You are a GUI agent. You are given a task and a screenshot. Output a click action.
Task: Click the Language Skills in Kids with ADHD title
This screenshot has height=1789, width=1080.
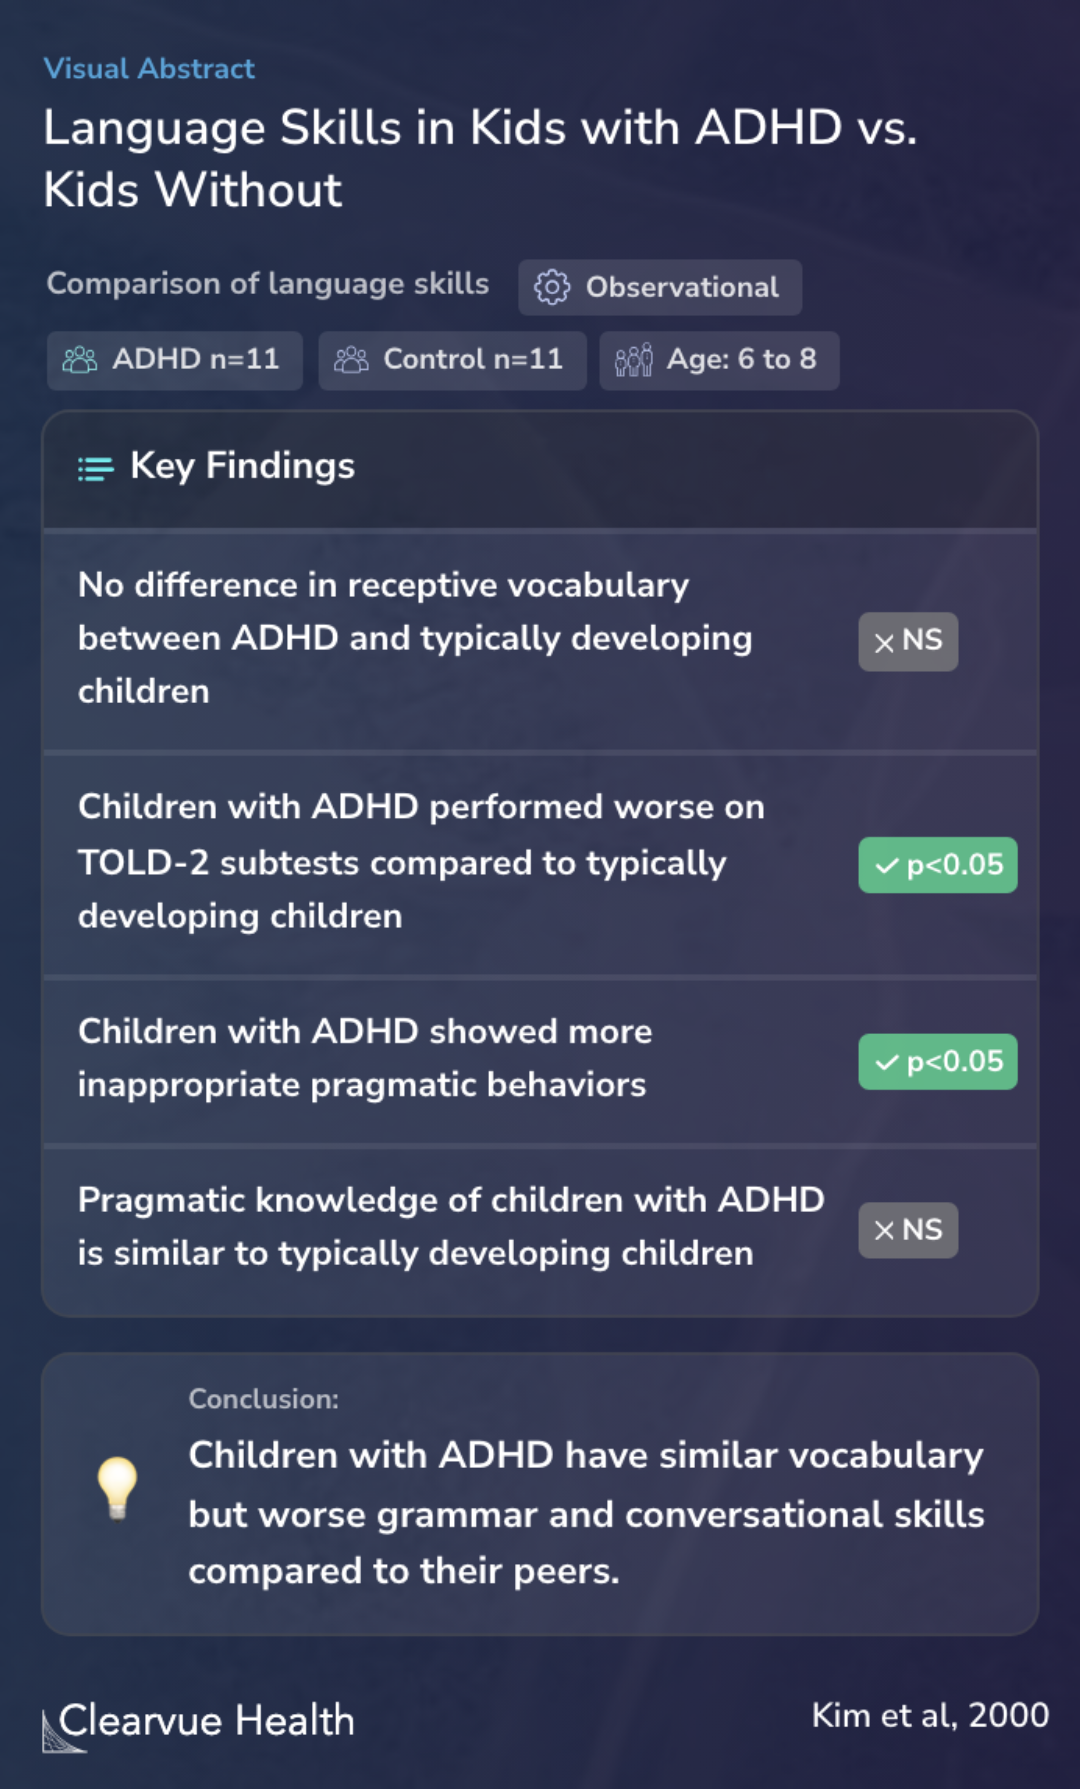pyautogui.click(x=480, y=158)
